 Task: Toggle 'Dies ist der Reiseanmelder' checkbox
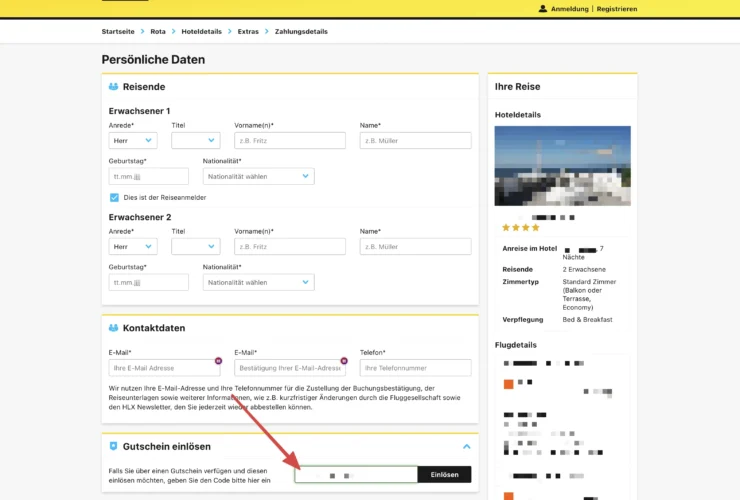coord(114,197)
